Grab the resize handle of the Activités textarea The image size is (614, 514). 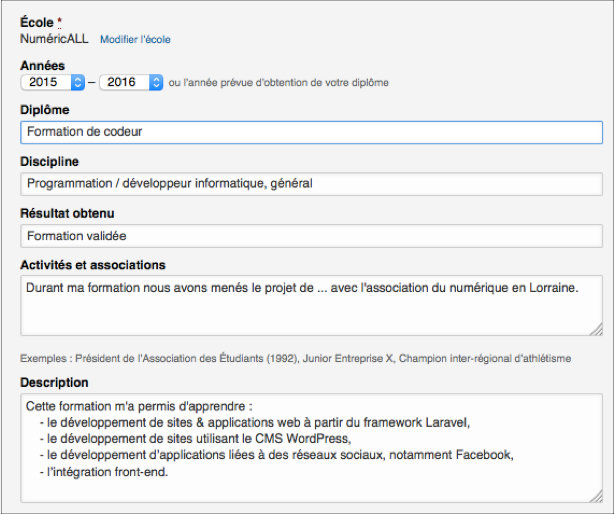click(x=596, y=330)
